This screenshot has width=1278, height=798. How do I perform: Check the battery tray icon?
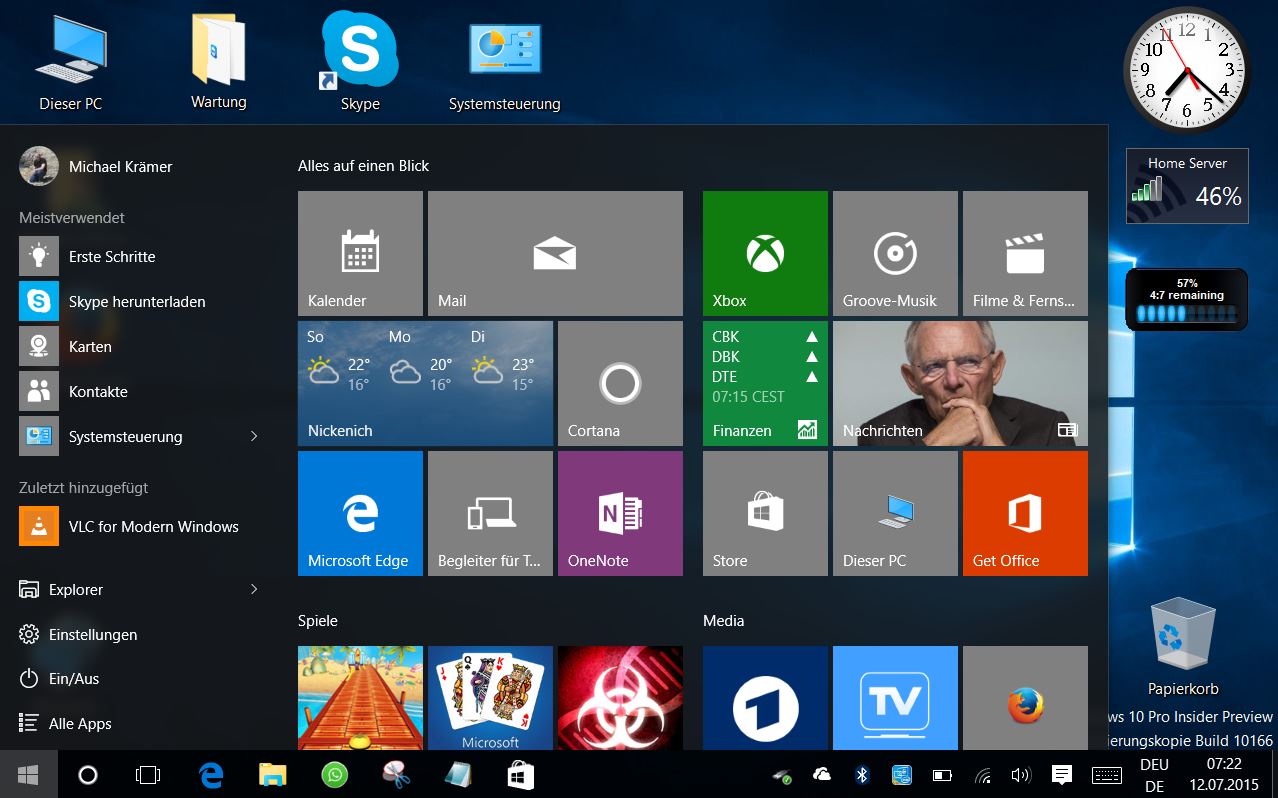pyautogui.click(x=942, y=775)
